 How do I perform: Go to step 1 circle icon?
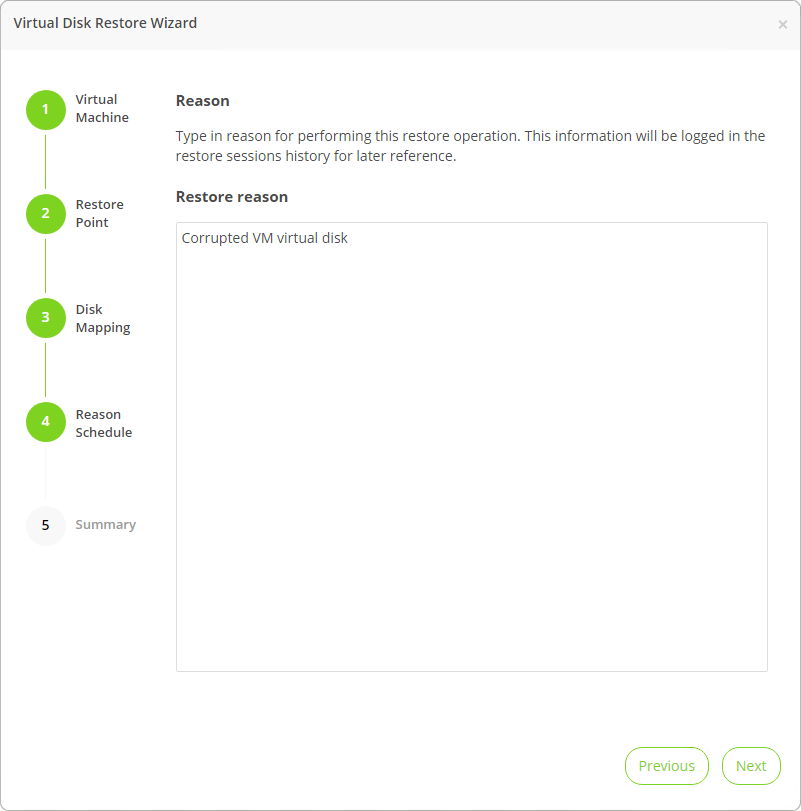click(x=46, y=110)
